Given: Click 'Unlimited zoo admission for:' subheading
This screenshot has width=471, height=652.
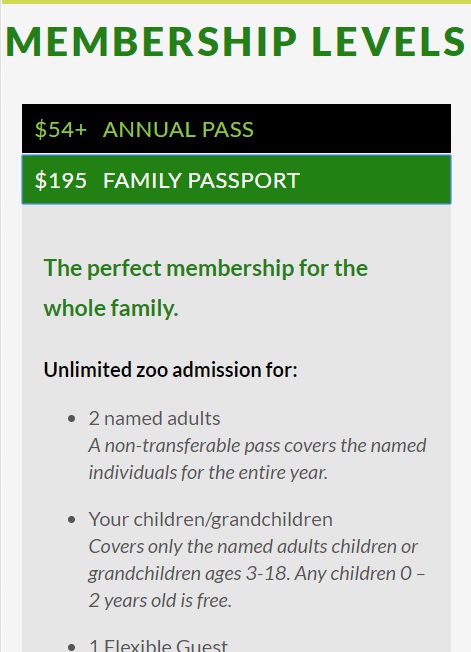Looking at the screenshot, I should coord(170,370).
